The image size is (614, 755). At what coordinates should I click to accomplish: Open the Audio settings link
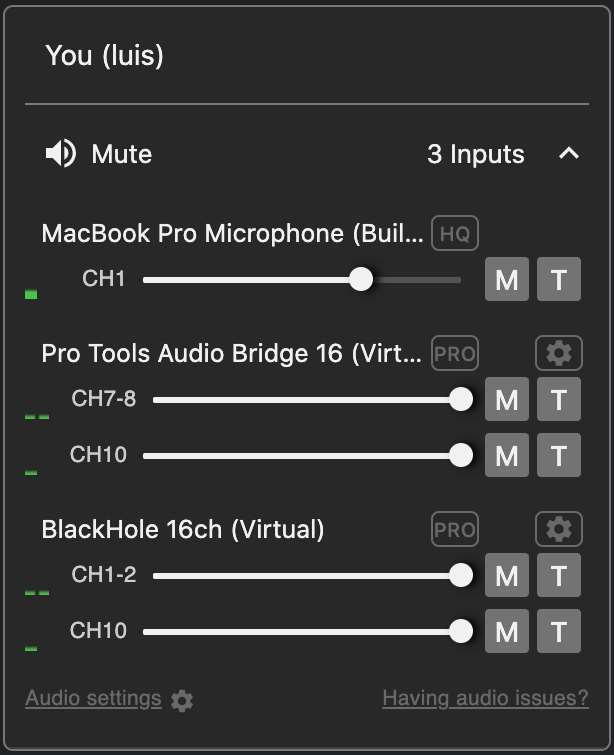coord(93,698)
